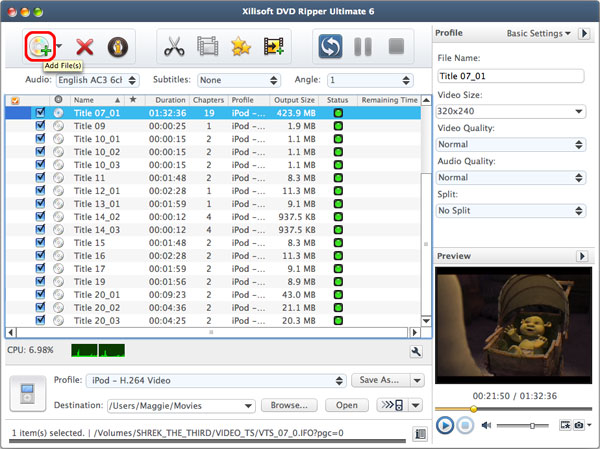600x449 pixels.
Task: Take a snapshot with the camera icon
Action: point(579,425)
